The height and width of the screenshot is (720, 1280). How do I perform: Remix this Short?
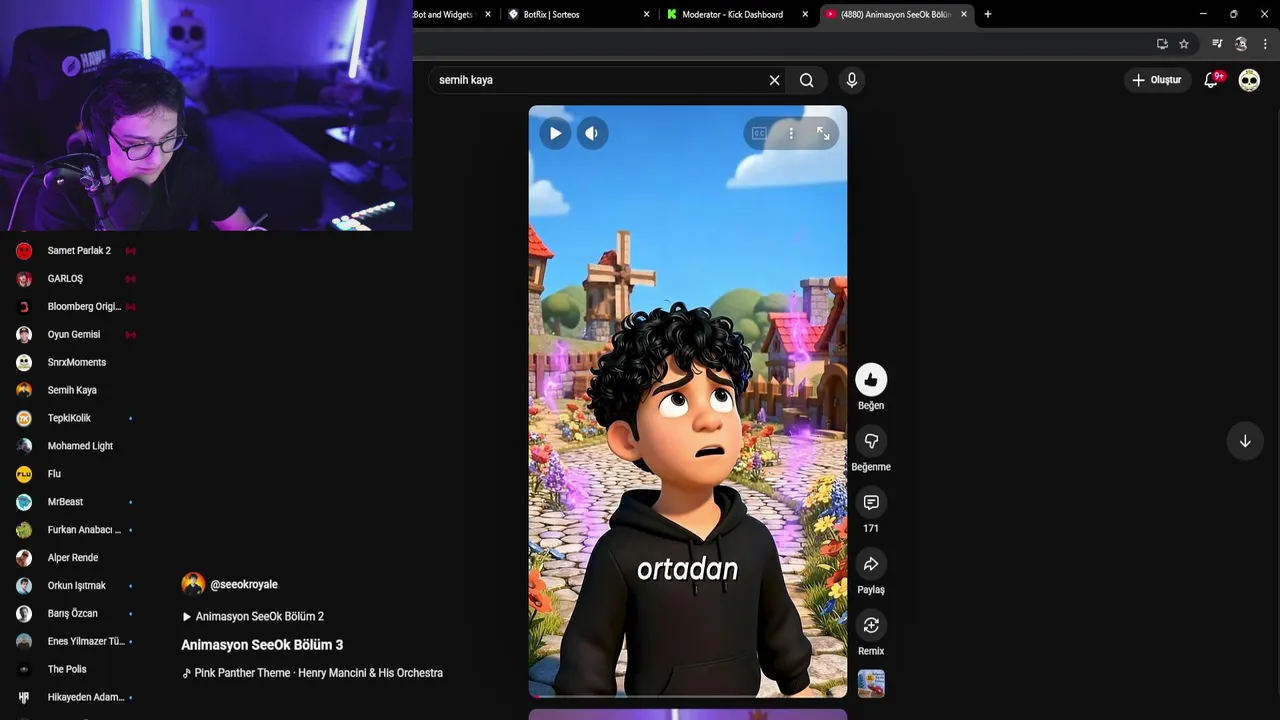[x=871, y=625]
